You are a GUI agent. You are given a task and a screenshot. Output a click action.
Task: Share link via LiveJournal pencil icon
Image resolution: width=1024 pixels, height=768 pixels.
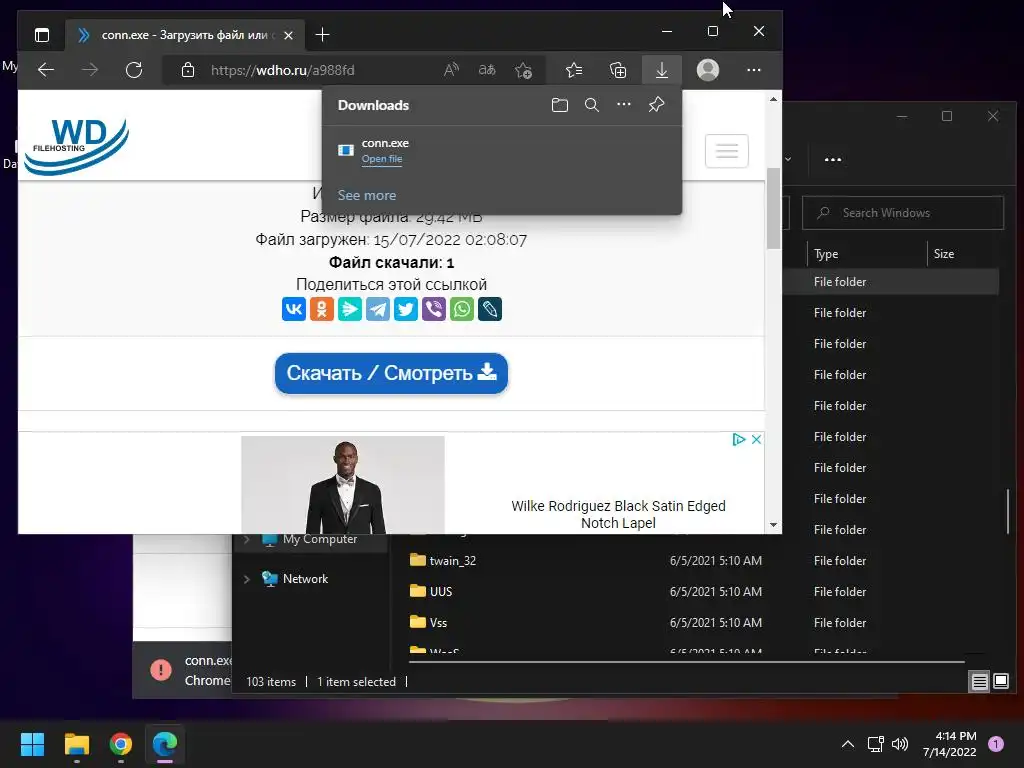(490, 309)
